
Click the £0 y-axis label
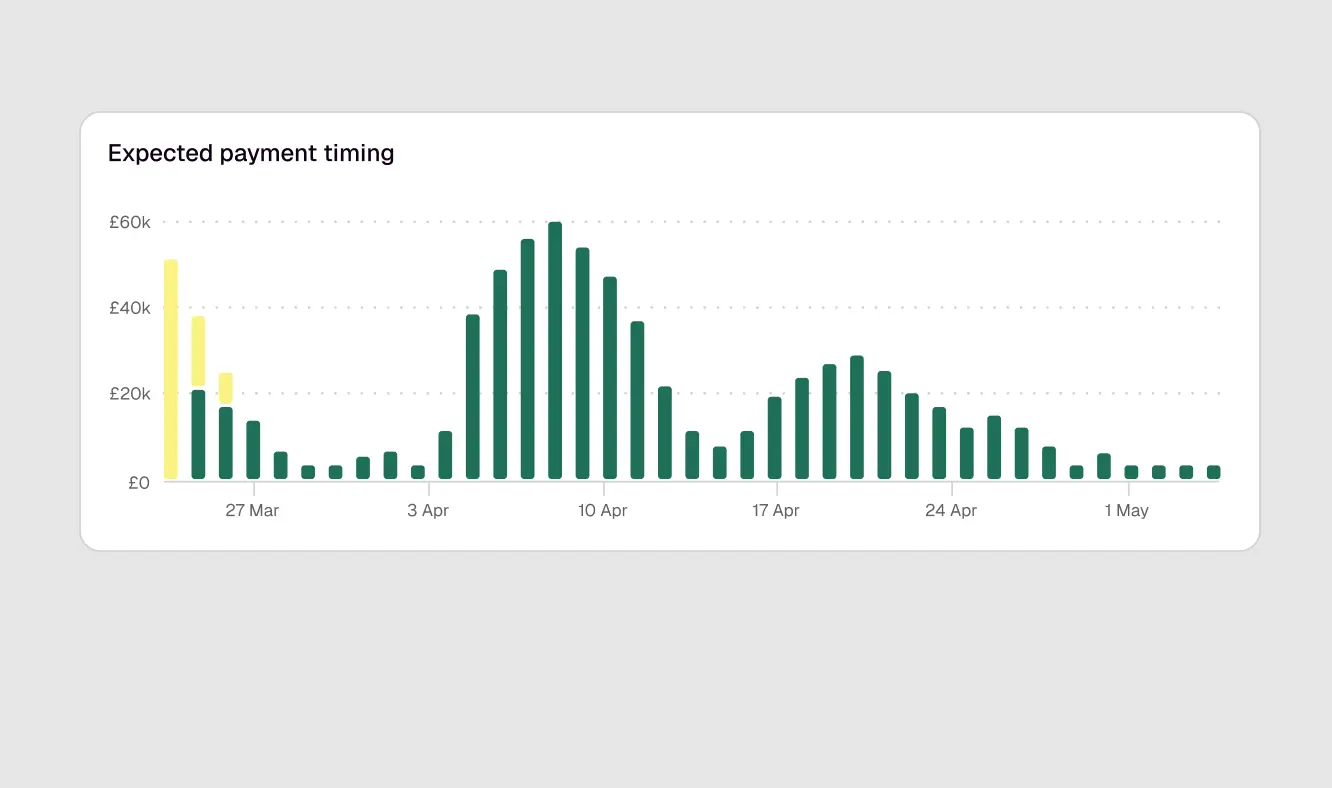[139, 483]
